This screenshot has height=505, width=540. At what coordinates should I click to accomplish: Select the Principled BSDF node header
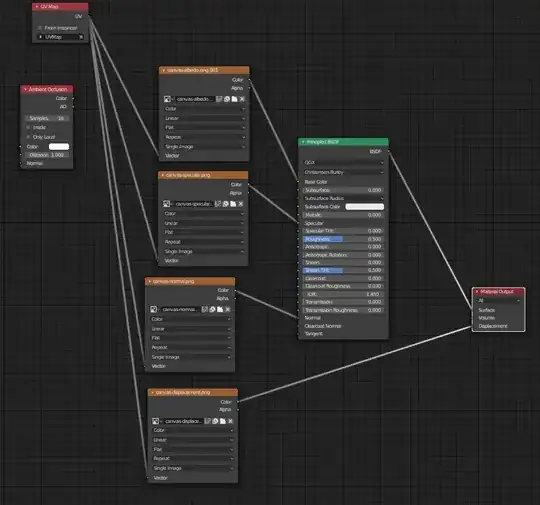pyautogui.click(x=343, y=142)
